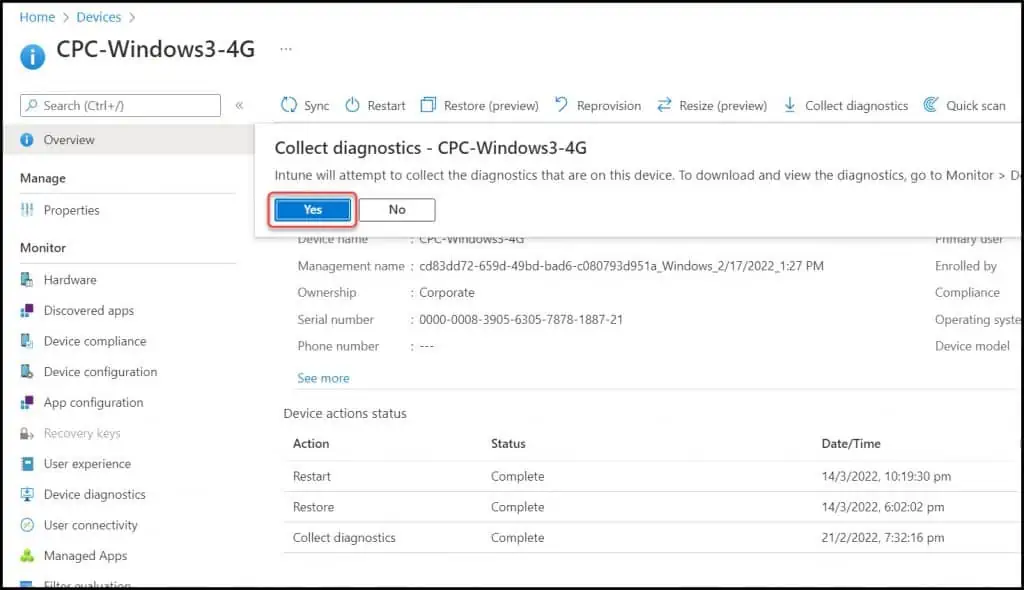
Task: Open User experience menu item
Action: 88,464
